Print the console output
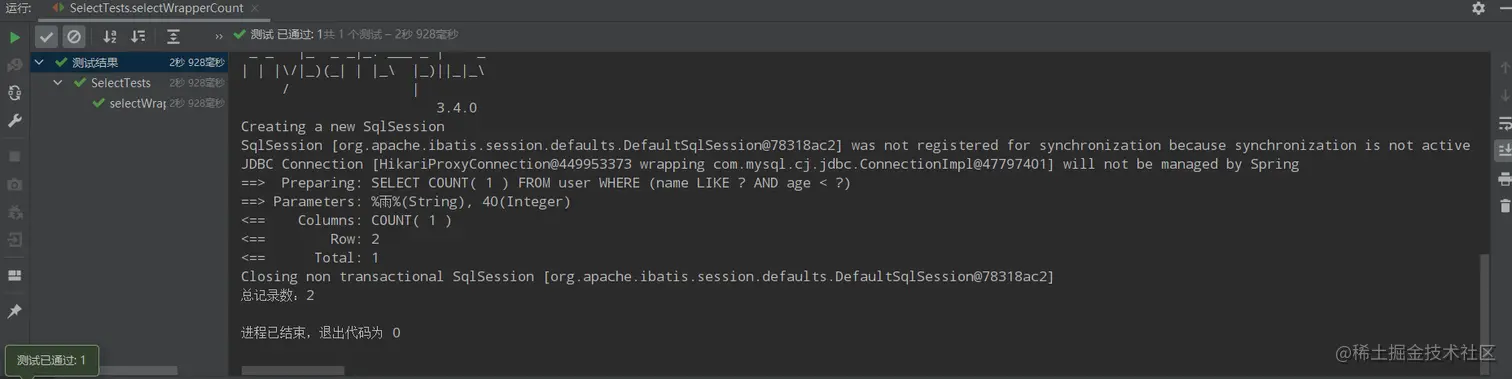 click(1504, 179)
